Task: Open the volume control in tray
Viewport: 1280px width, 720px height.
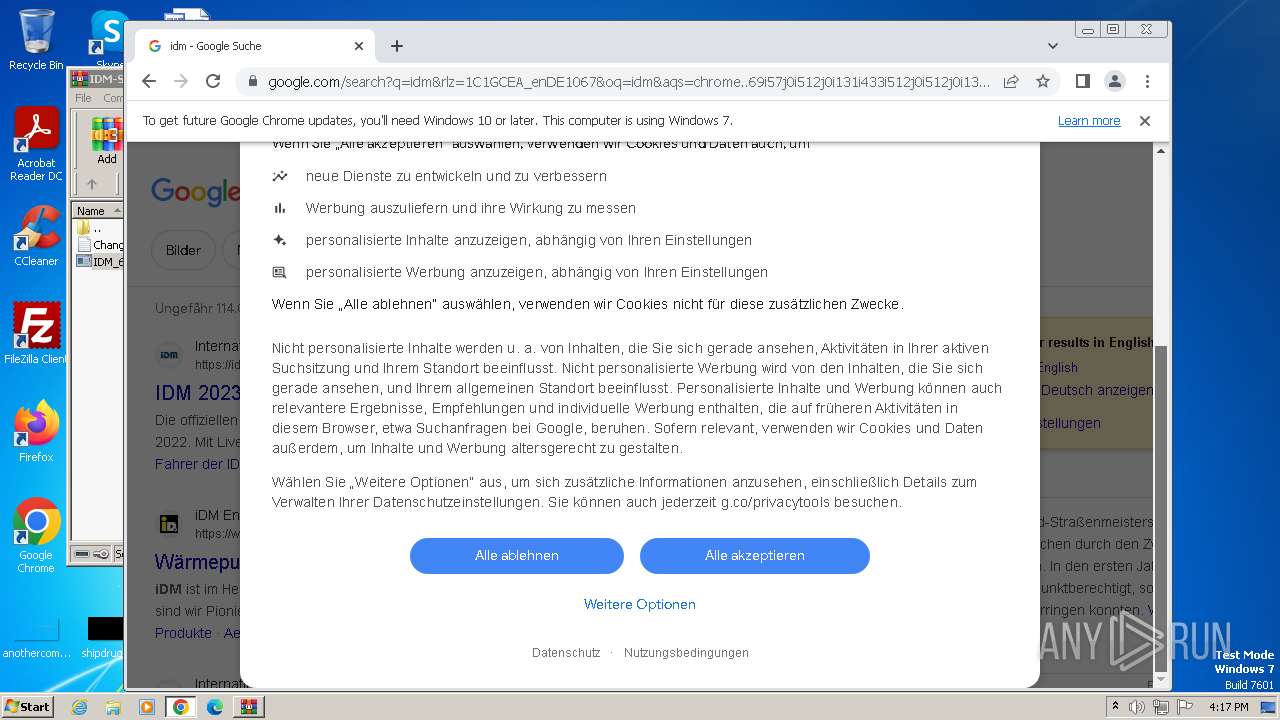Action: pos(1138,707)
